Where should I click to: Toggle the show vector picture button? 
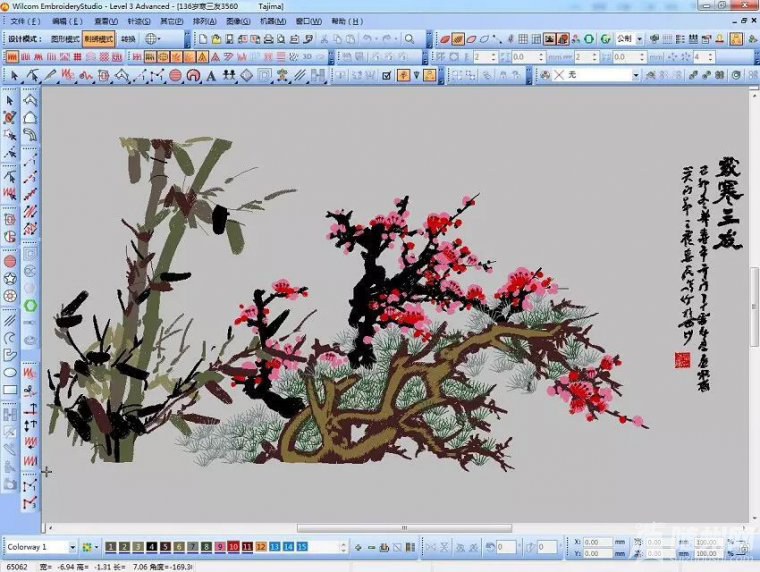562,39
